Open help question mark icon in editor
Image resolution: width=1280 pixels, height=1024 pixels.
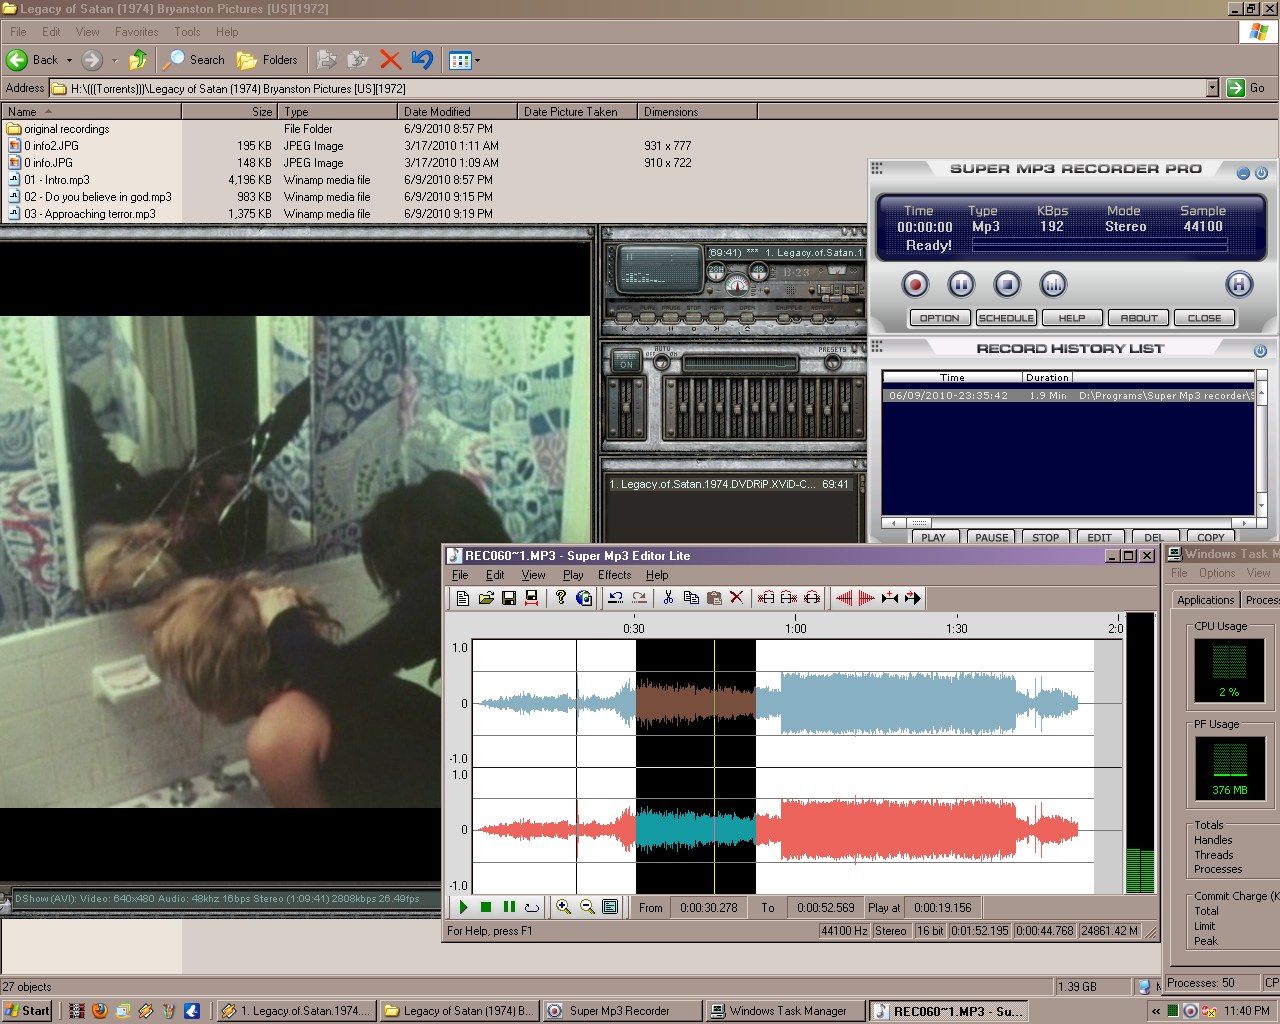[561, 598]
